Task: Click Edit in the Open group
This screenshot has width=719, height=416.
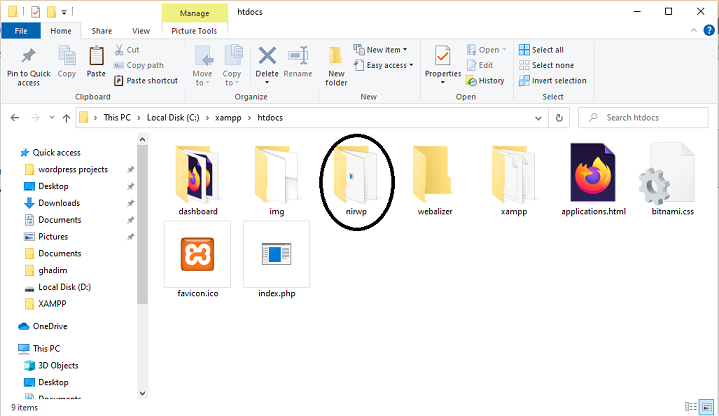Action: [x=480, y=65]
